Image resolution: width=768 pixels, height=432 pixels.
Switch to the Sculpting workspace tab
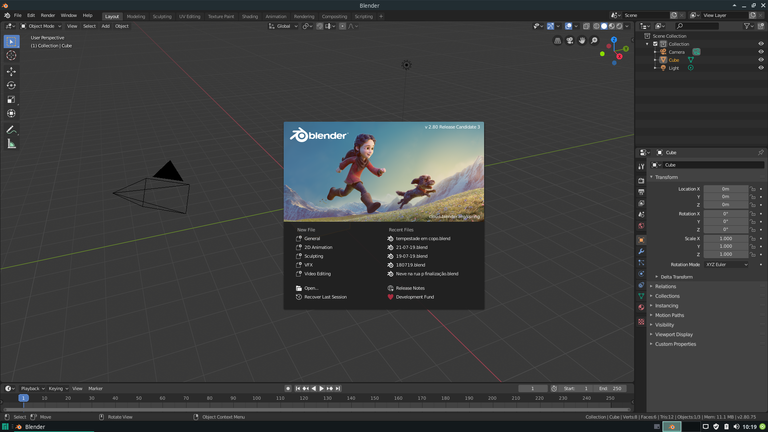162,16
